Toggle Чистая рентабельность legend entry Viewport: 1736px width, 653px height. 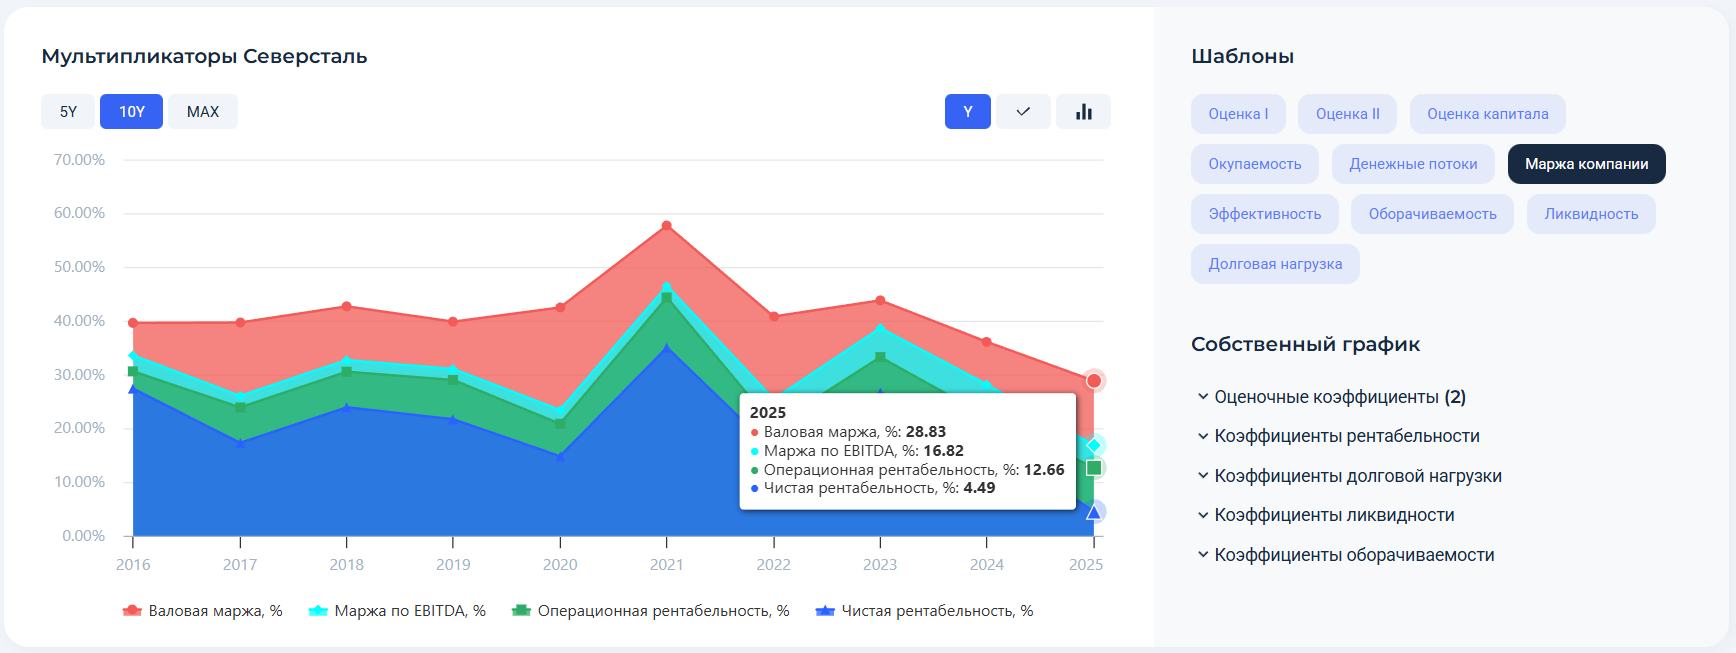[x=925, y=611]
